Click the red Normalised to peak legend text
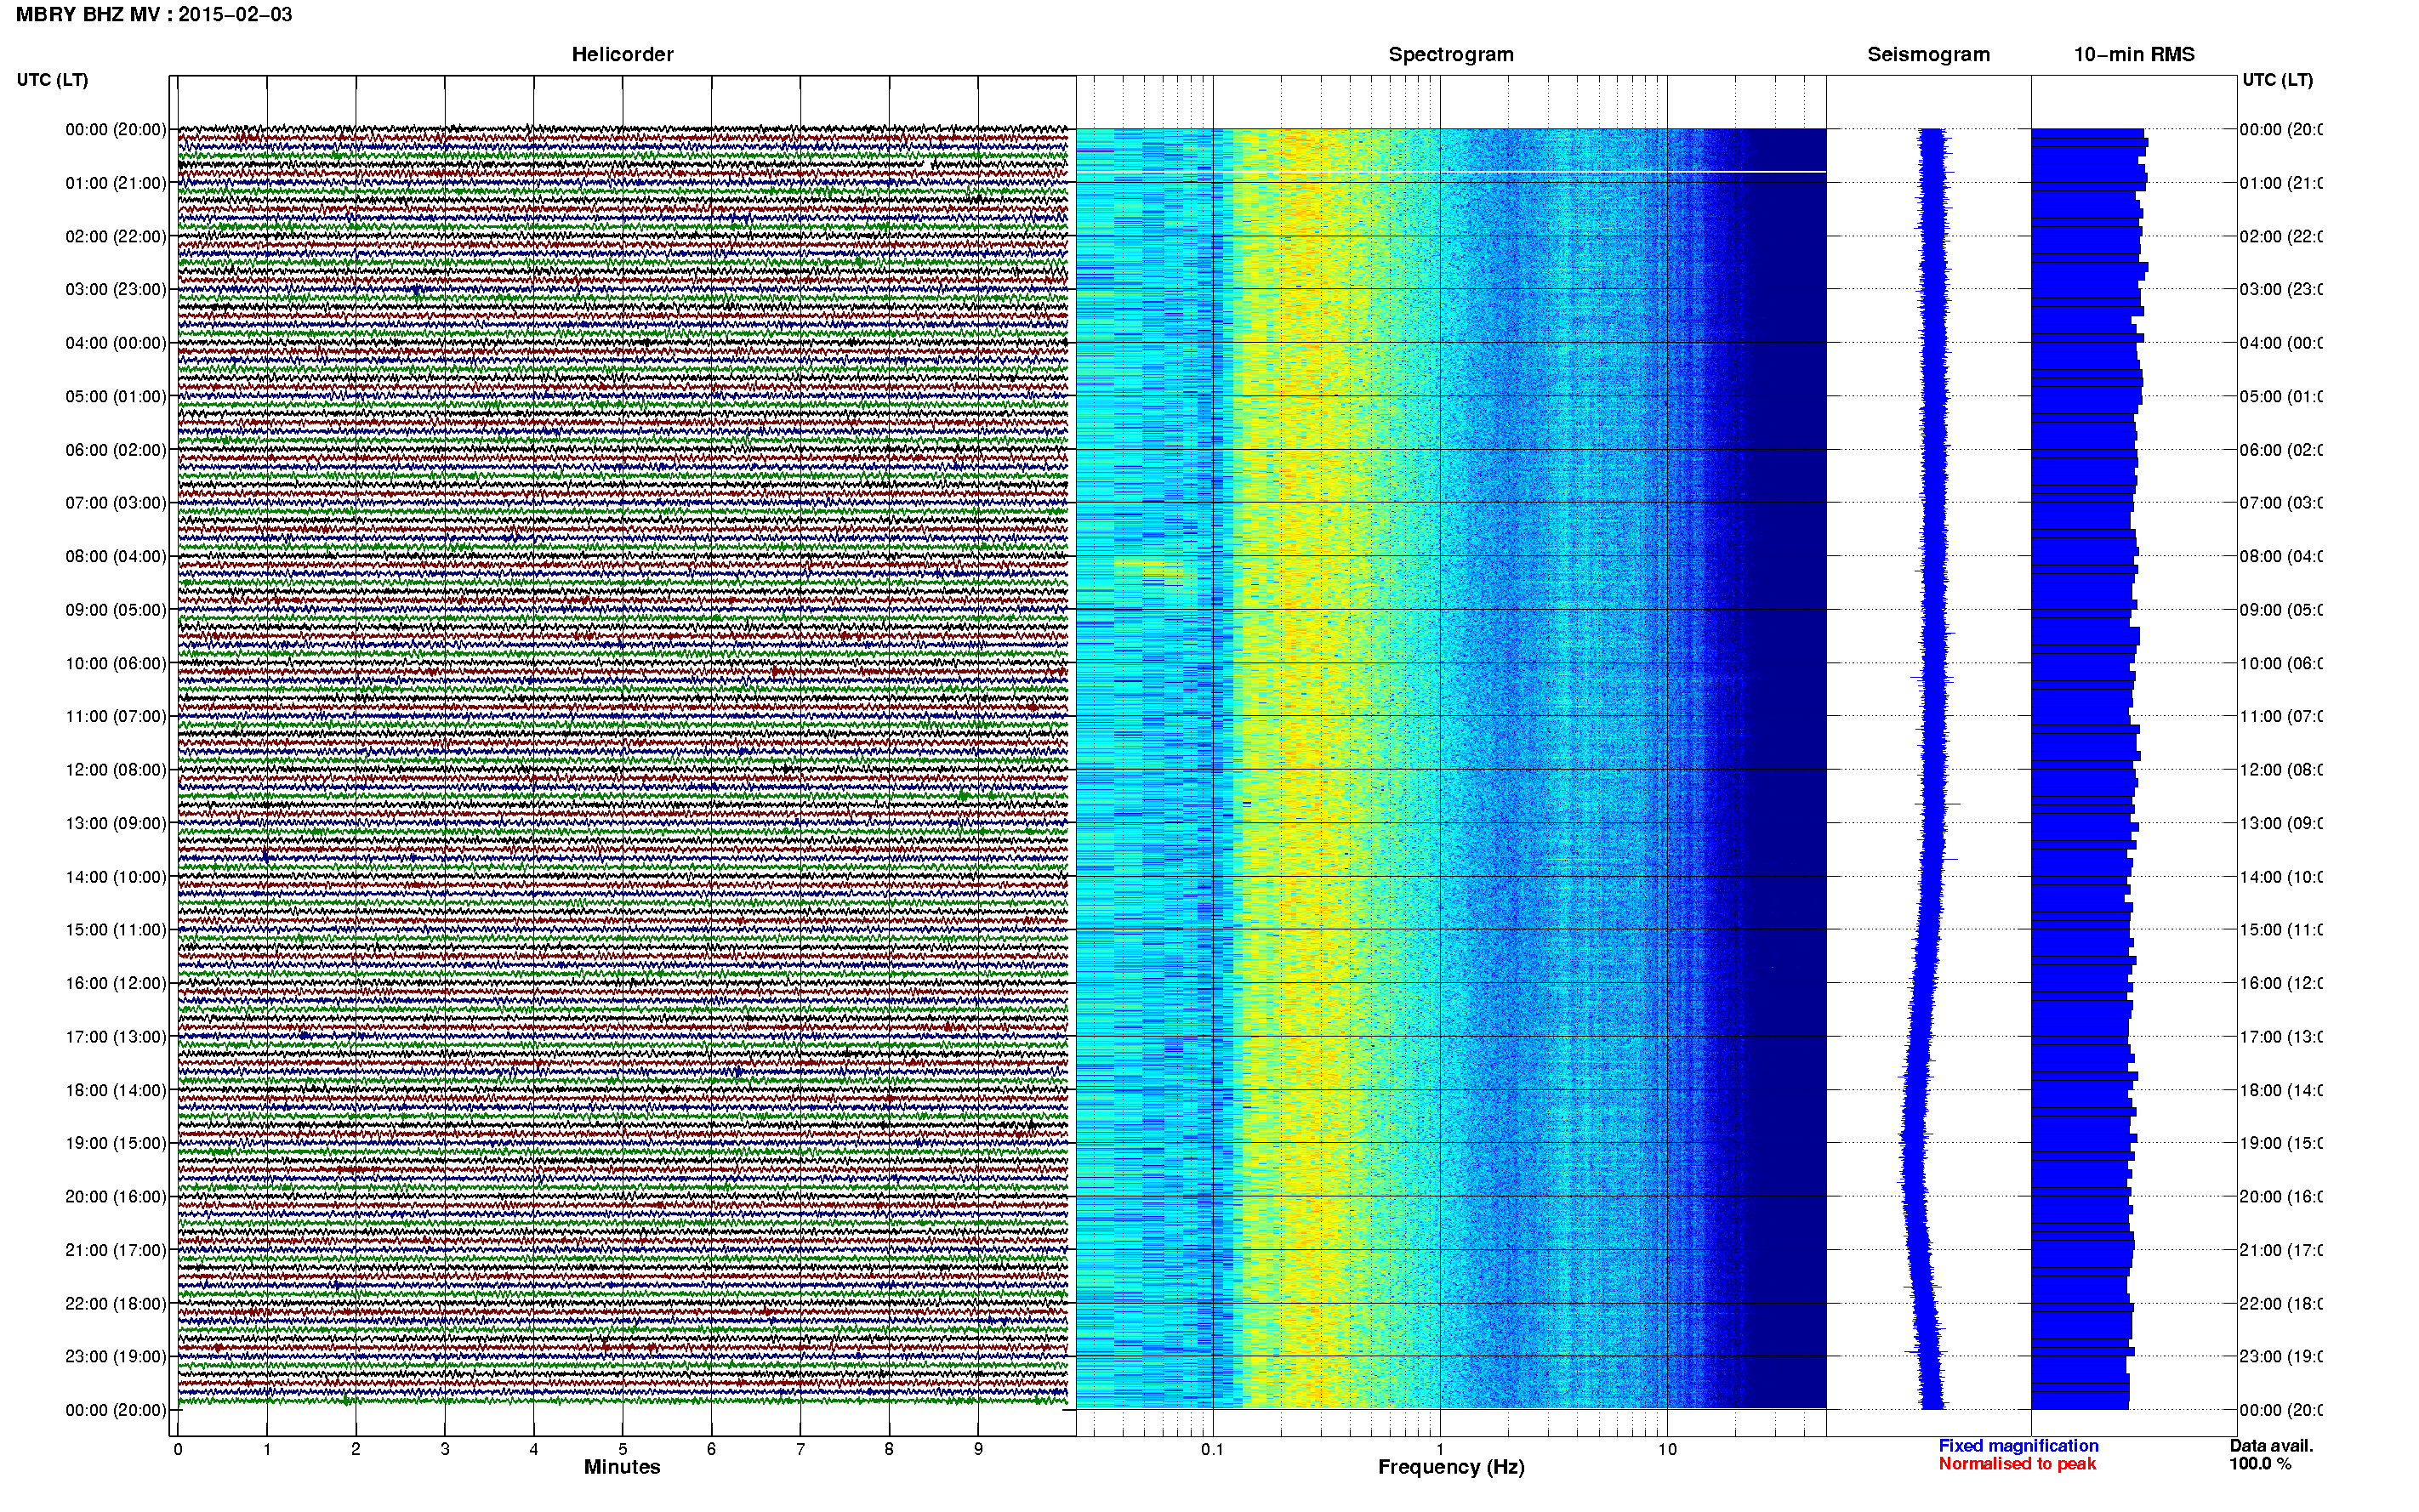Viewport: 2419px width, 1512px height. [x=2017, y=1464]
